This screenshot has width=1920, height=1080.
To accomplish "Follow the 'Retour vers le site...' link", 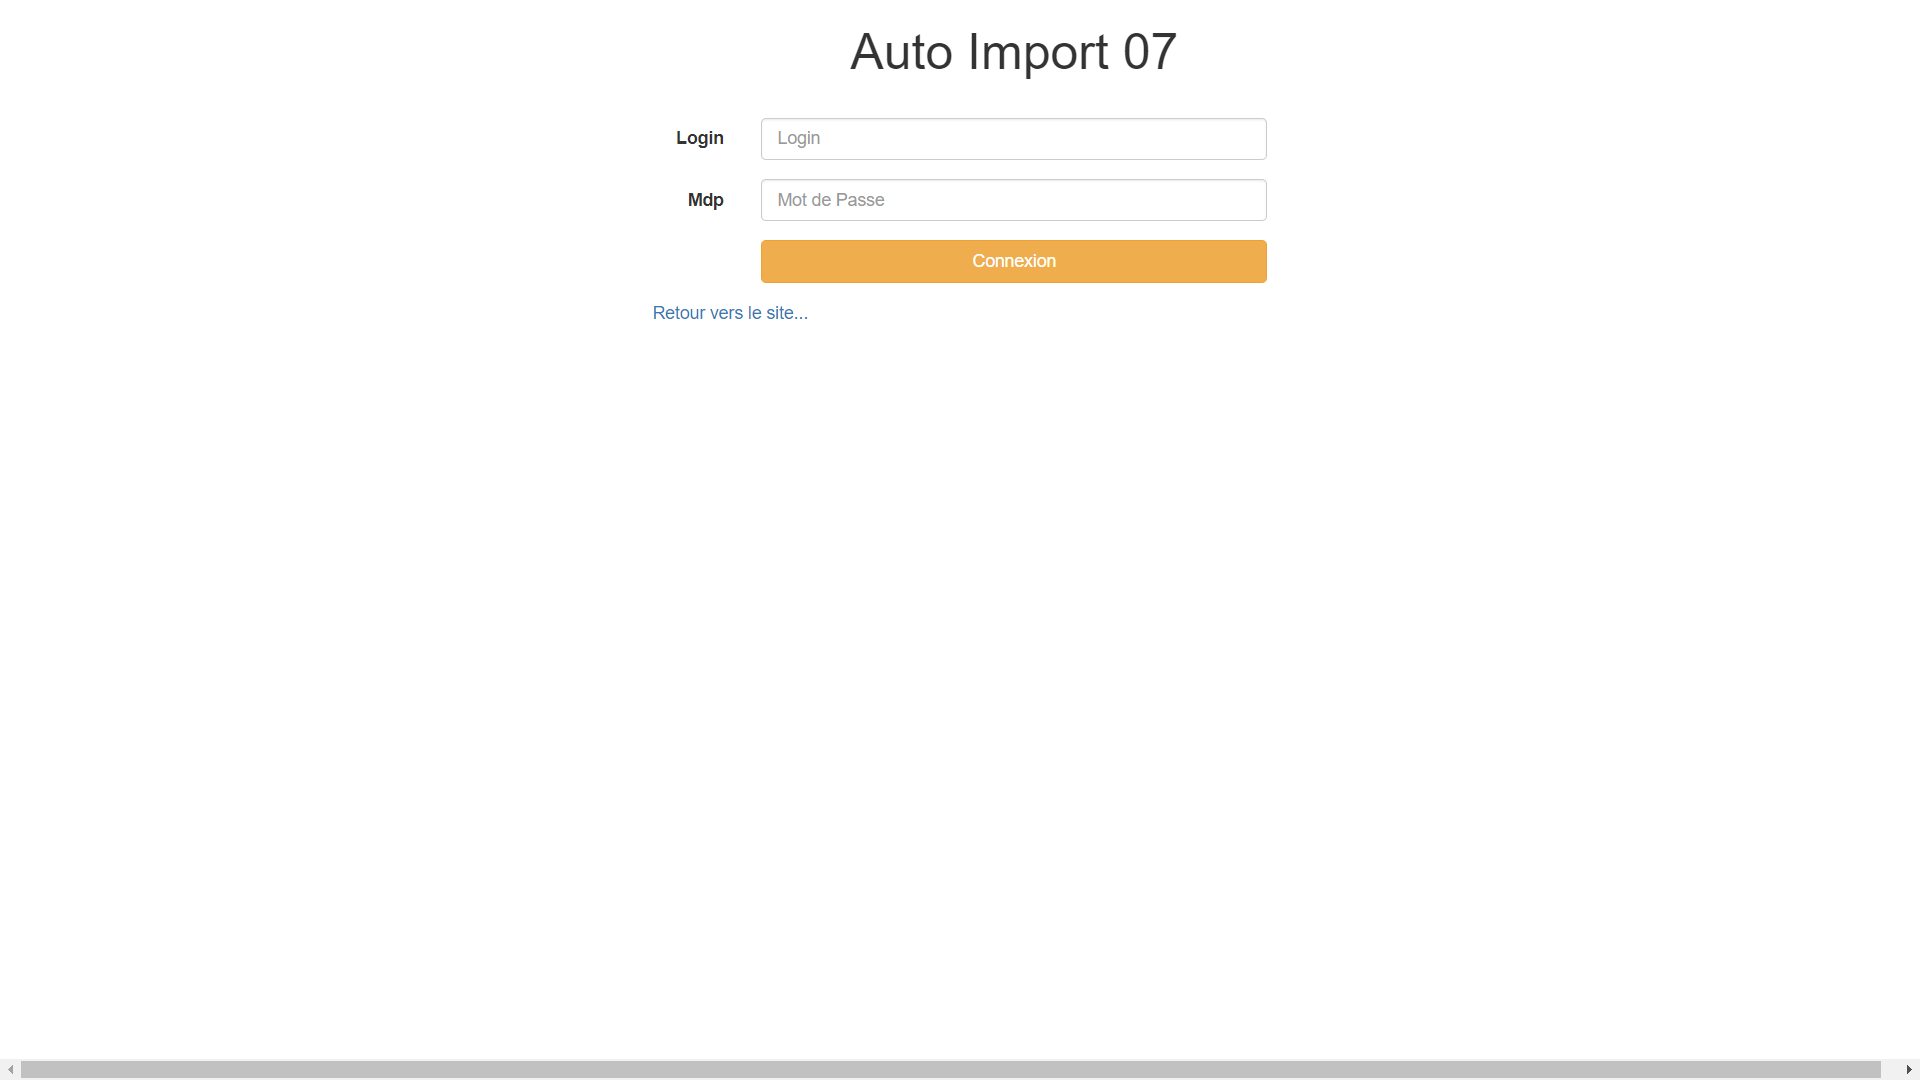I will point(730,313).
